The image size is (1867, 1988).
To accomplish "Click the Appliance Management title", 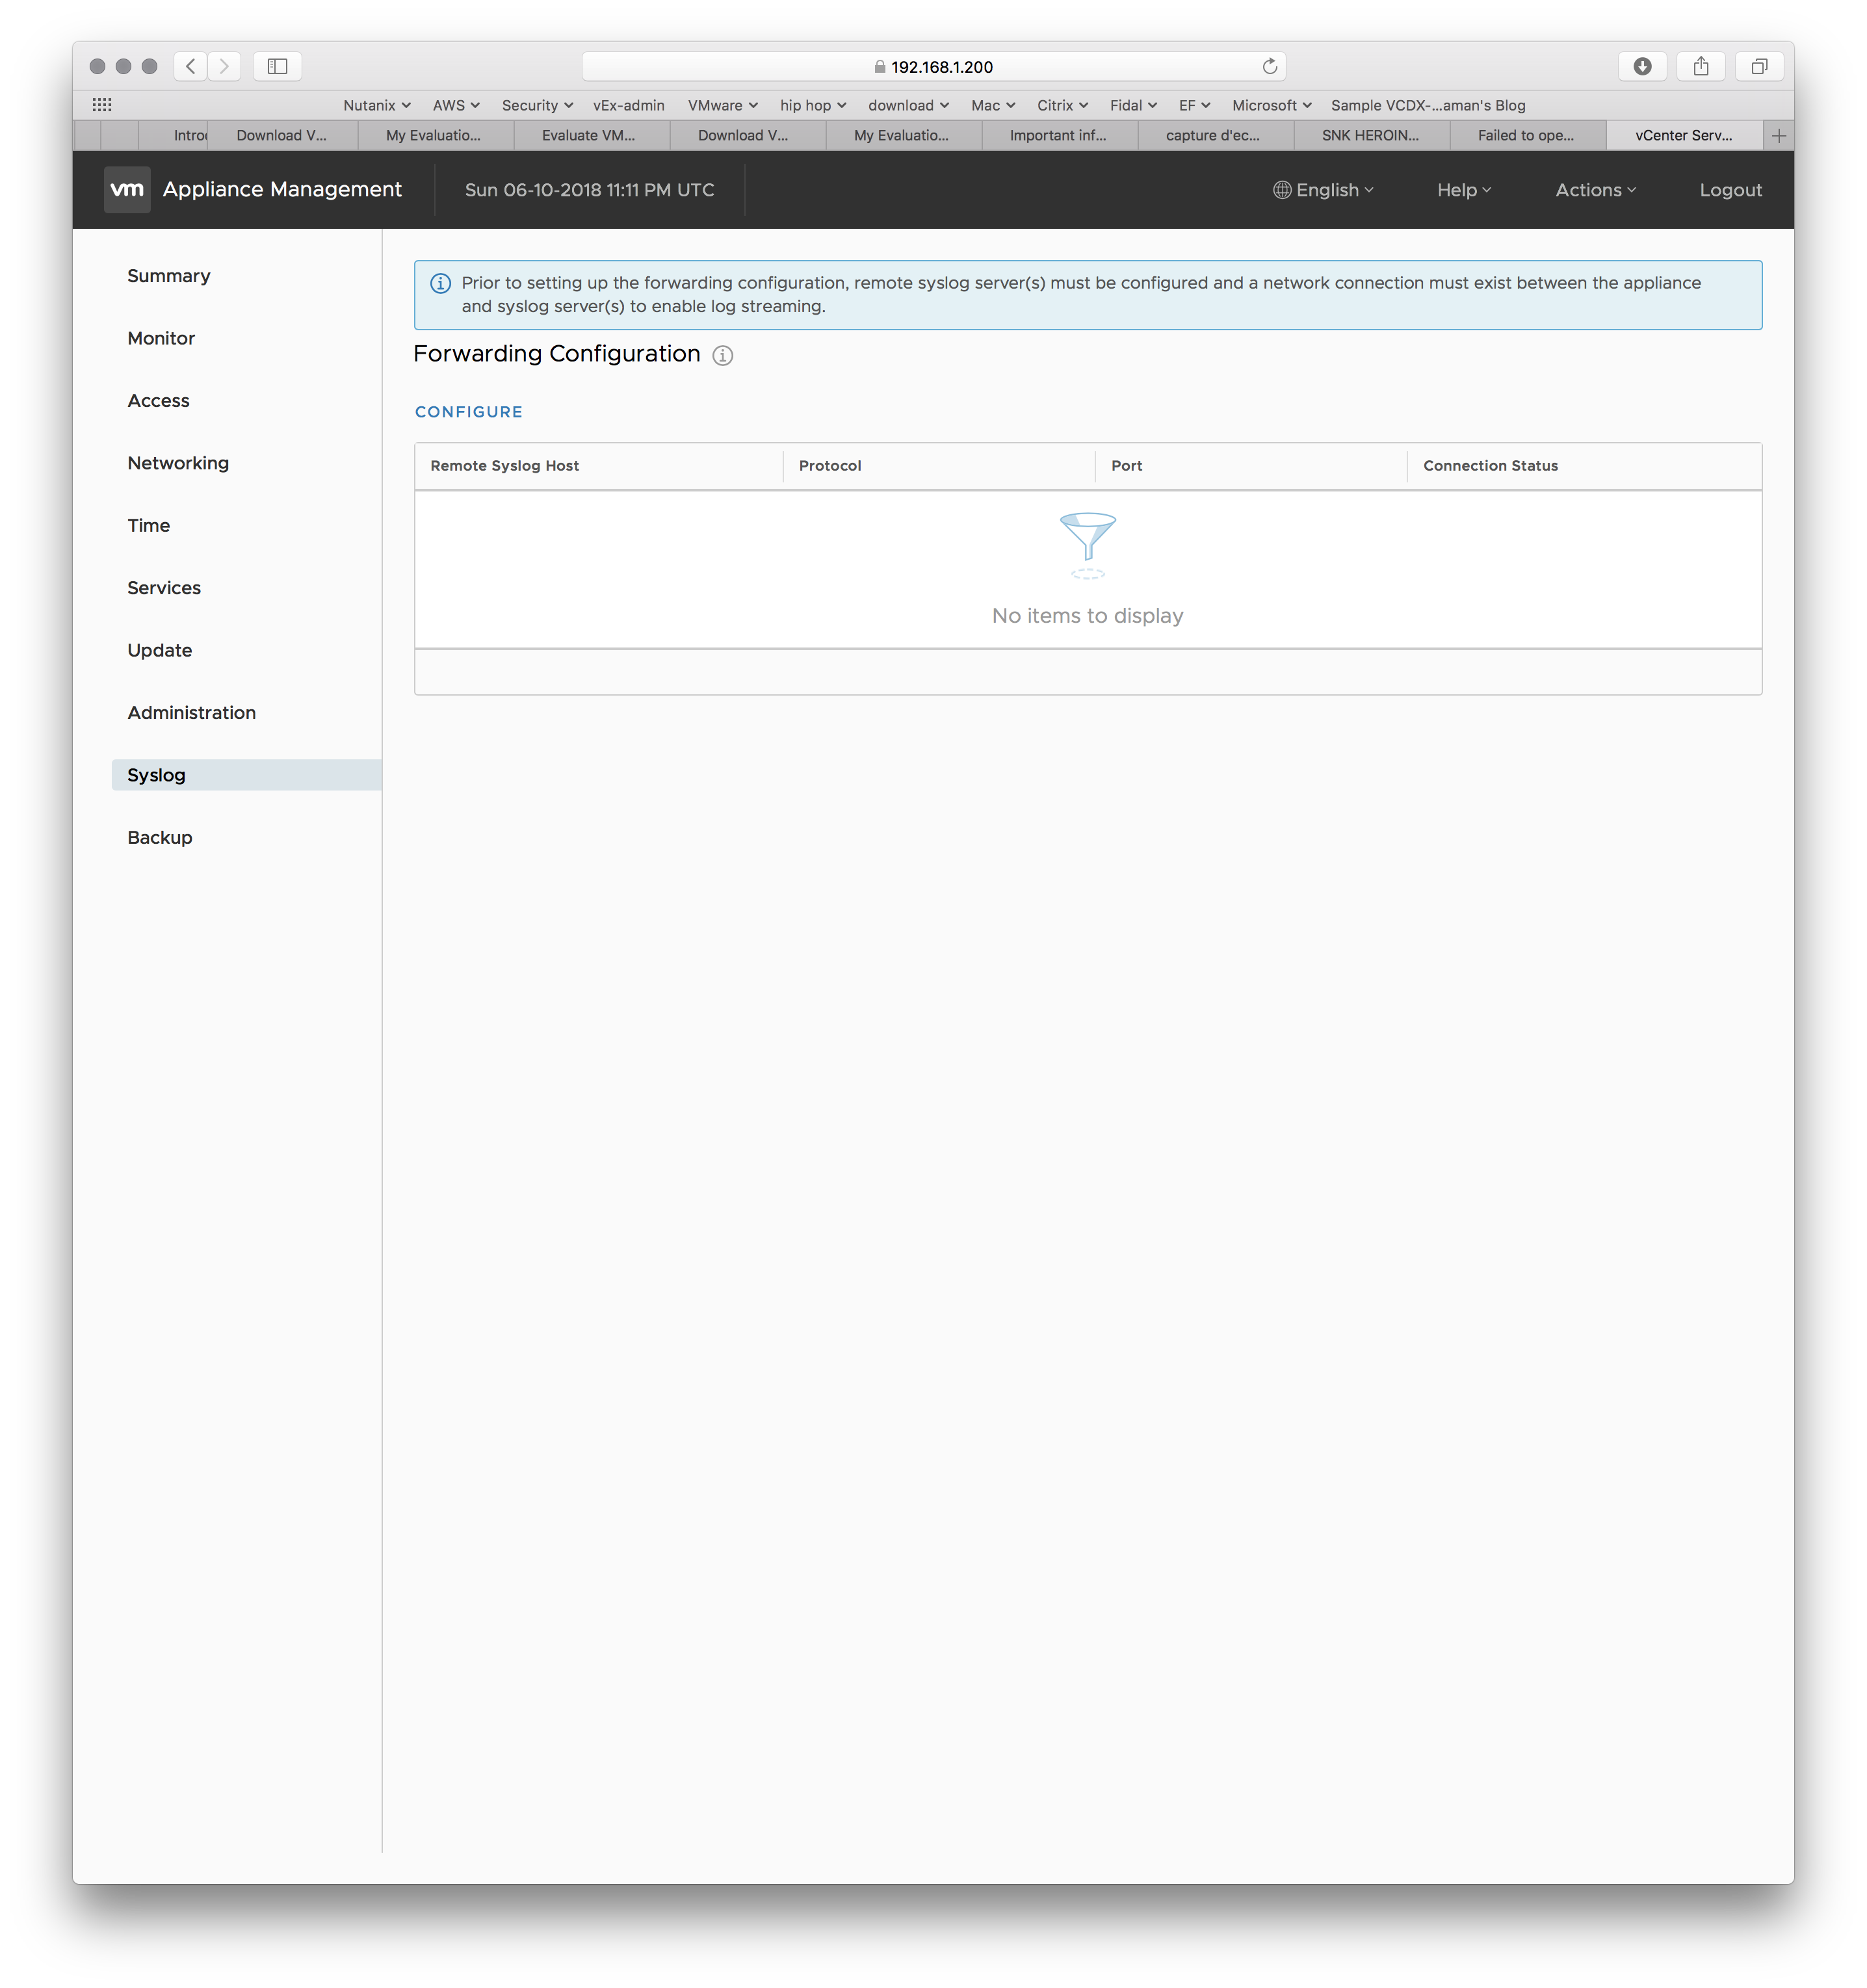I will (282, 189).
